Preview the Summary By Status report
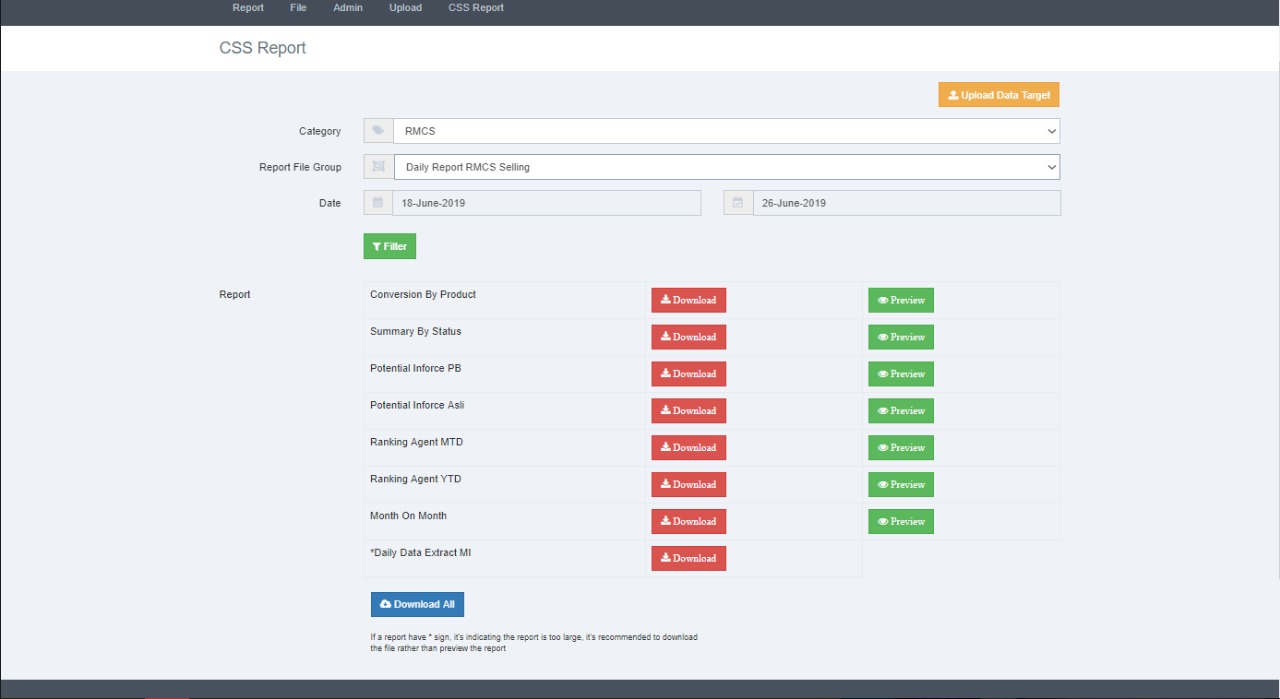This screenshot has height=699, width=1280. 900,337
